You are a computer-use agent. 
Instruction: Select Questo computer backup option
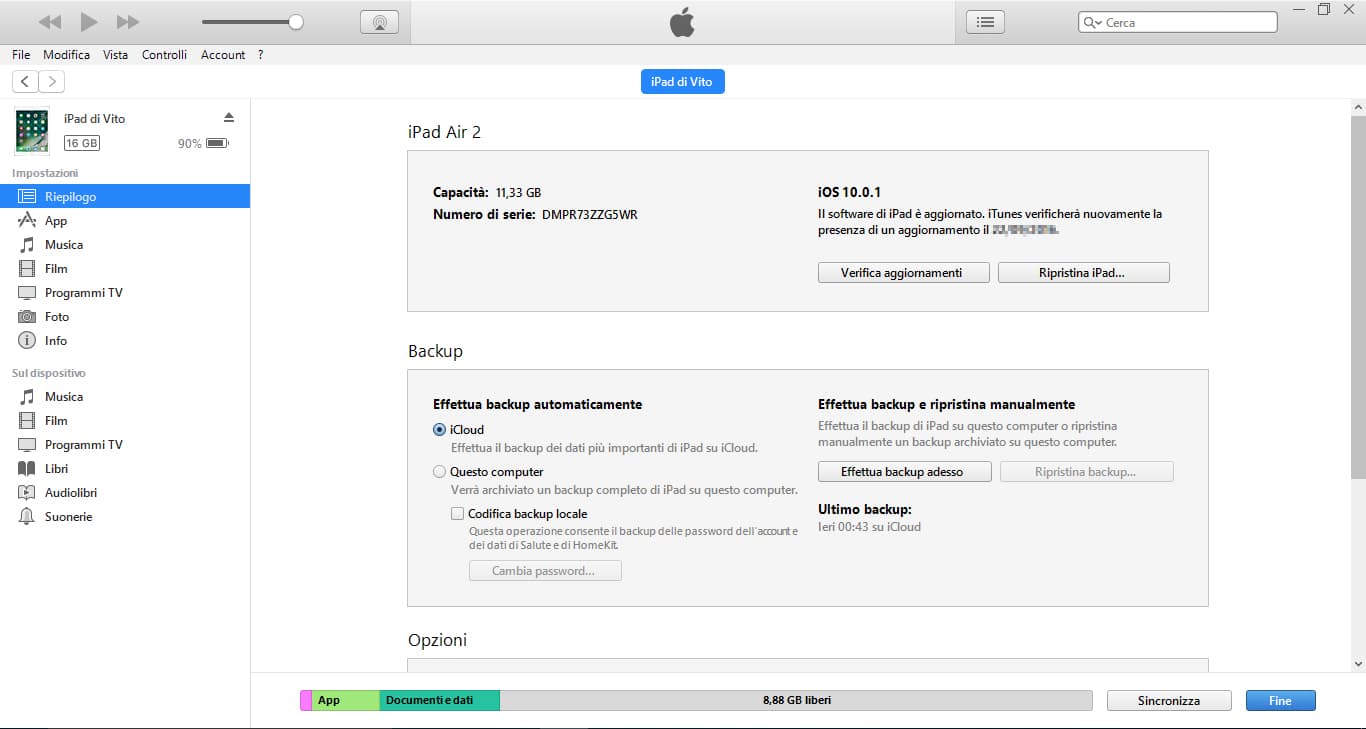440,472
